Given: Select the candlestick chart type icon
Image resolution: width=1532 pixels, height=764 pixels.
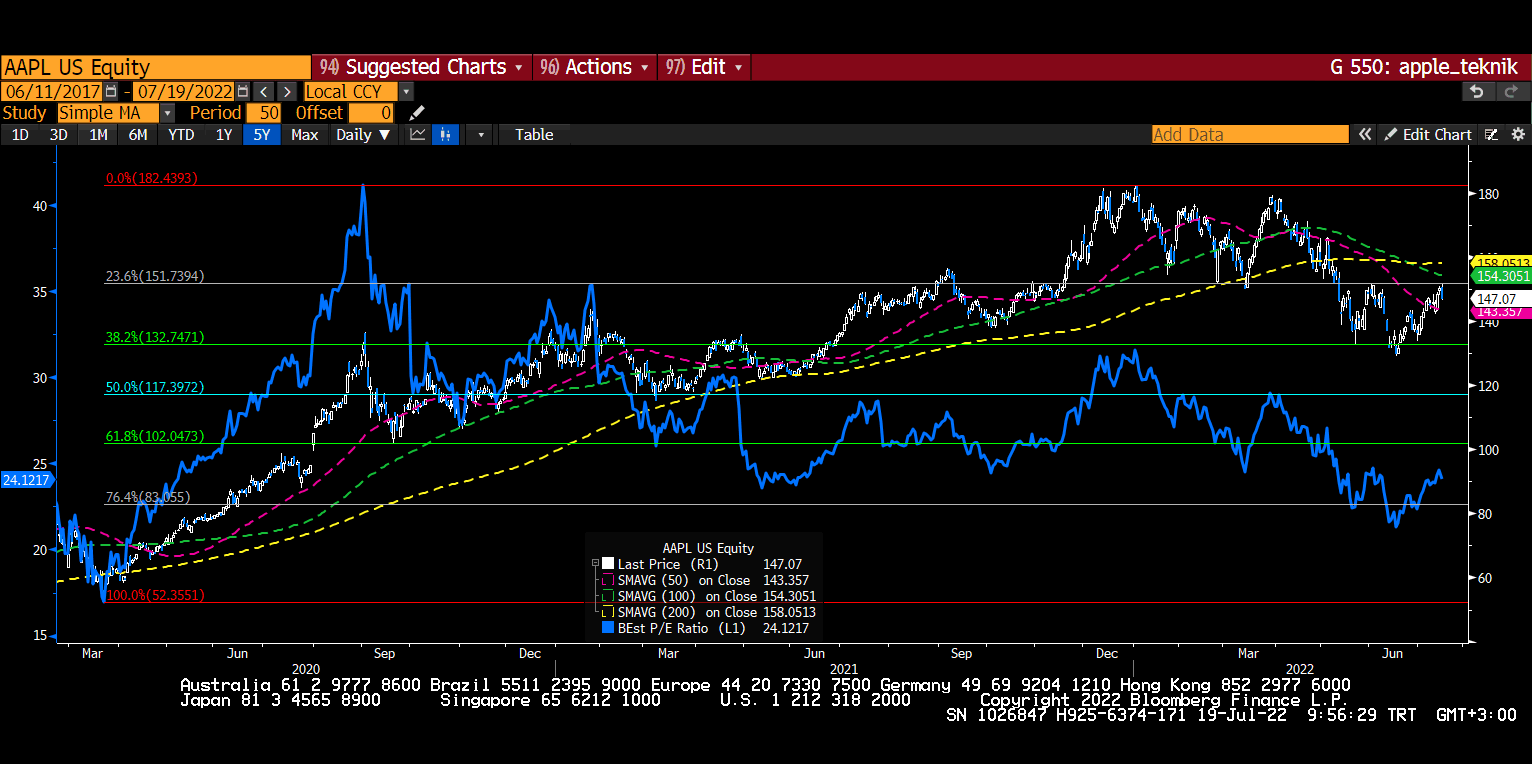Looking at the screenshot, I should (445, 135).
